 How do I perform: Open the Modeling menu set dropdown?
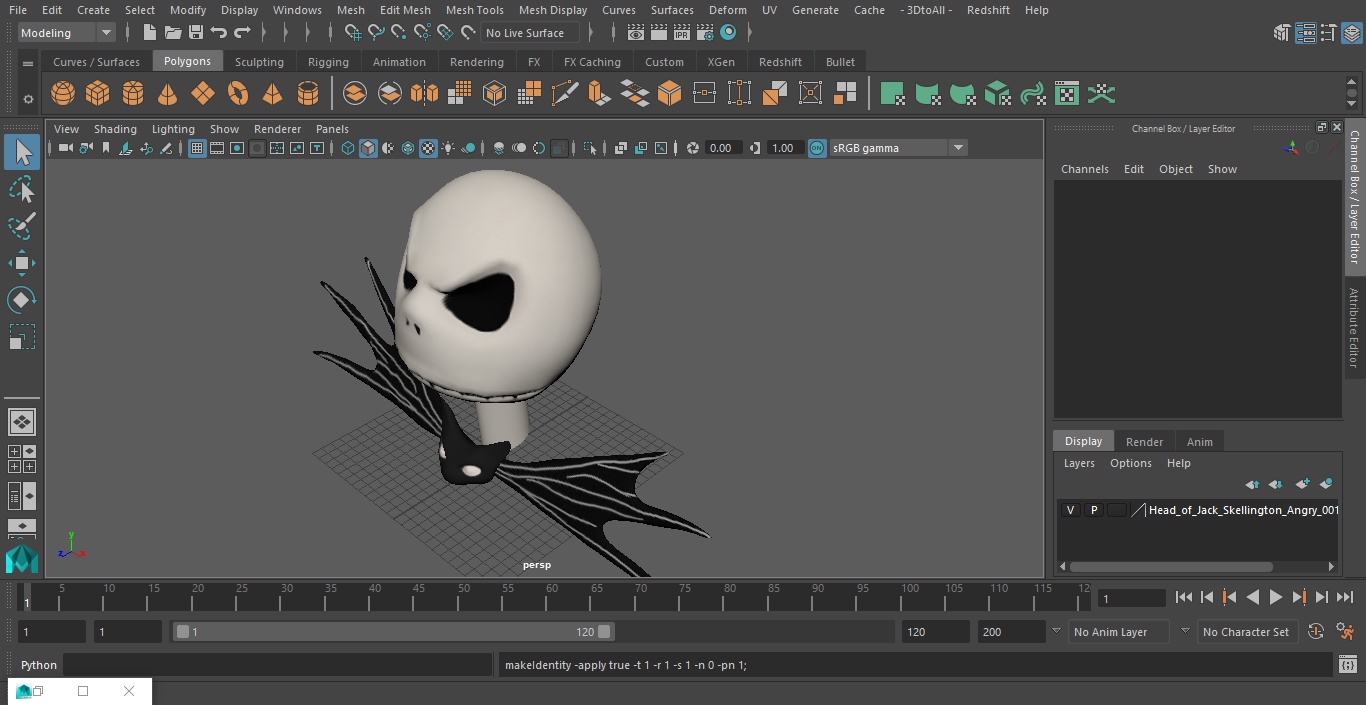coord(67,33)
